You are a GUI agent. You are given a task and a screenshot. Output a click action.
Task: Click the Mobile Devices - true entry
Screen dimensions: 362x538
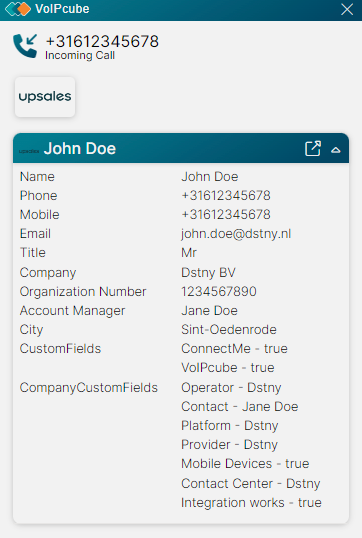(x=245, y=464)
